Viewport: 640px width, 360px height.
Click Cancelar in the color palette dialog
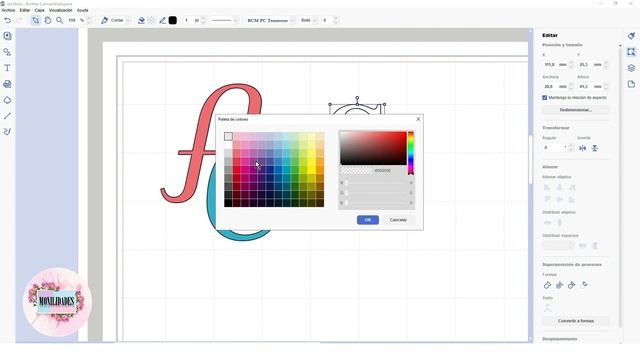click(x=398, y=220)
